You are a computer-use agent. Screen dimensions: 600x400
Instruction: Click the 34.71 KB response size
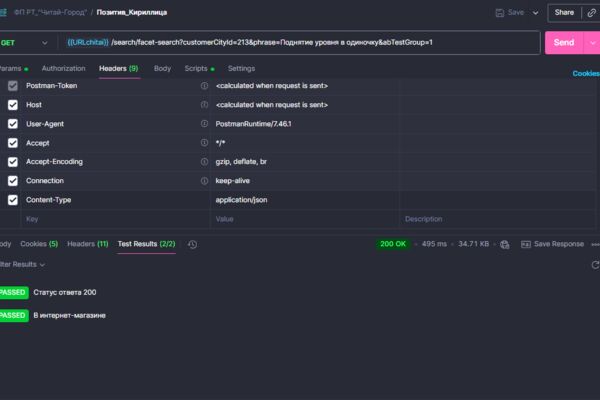click(473, 244)
